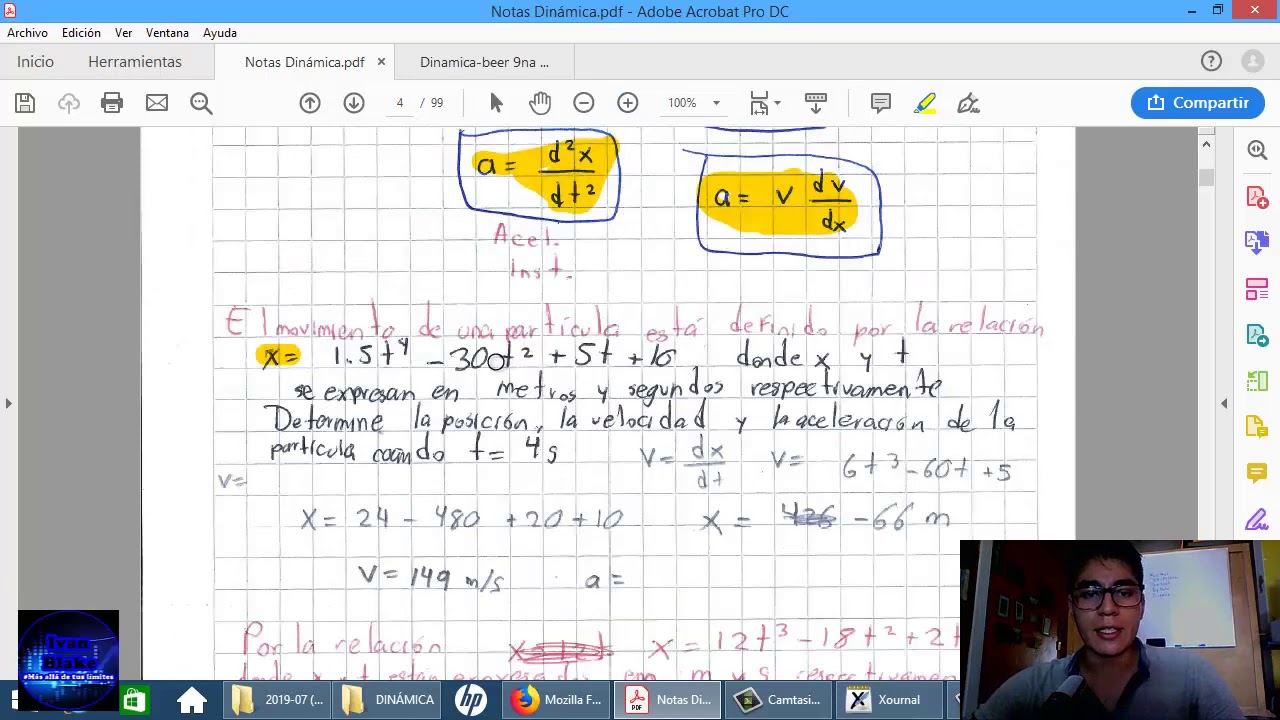This screenshot has height=720, width=1280.
Task: Click the vertical scrollbar up arrow
Action: (x=1206, y=145)
